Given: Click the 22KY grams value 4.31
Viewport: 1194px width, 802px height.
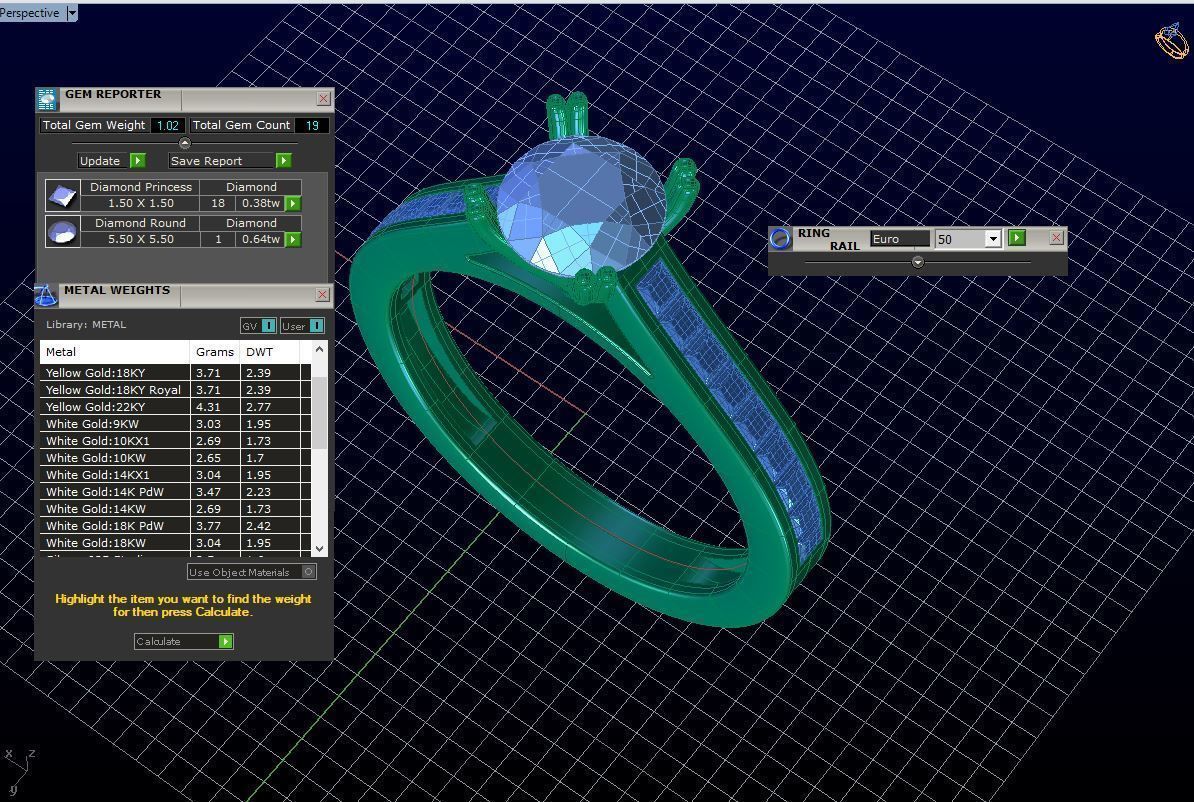Looking at the screenshot, I should point(208,407).
